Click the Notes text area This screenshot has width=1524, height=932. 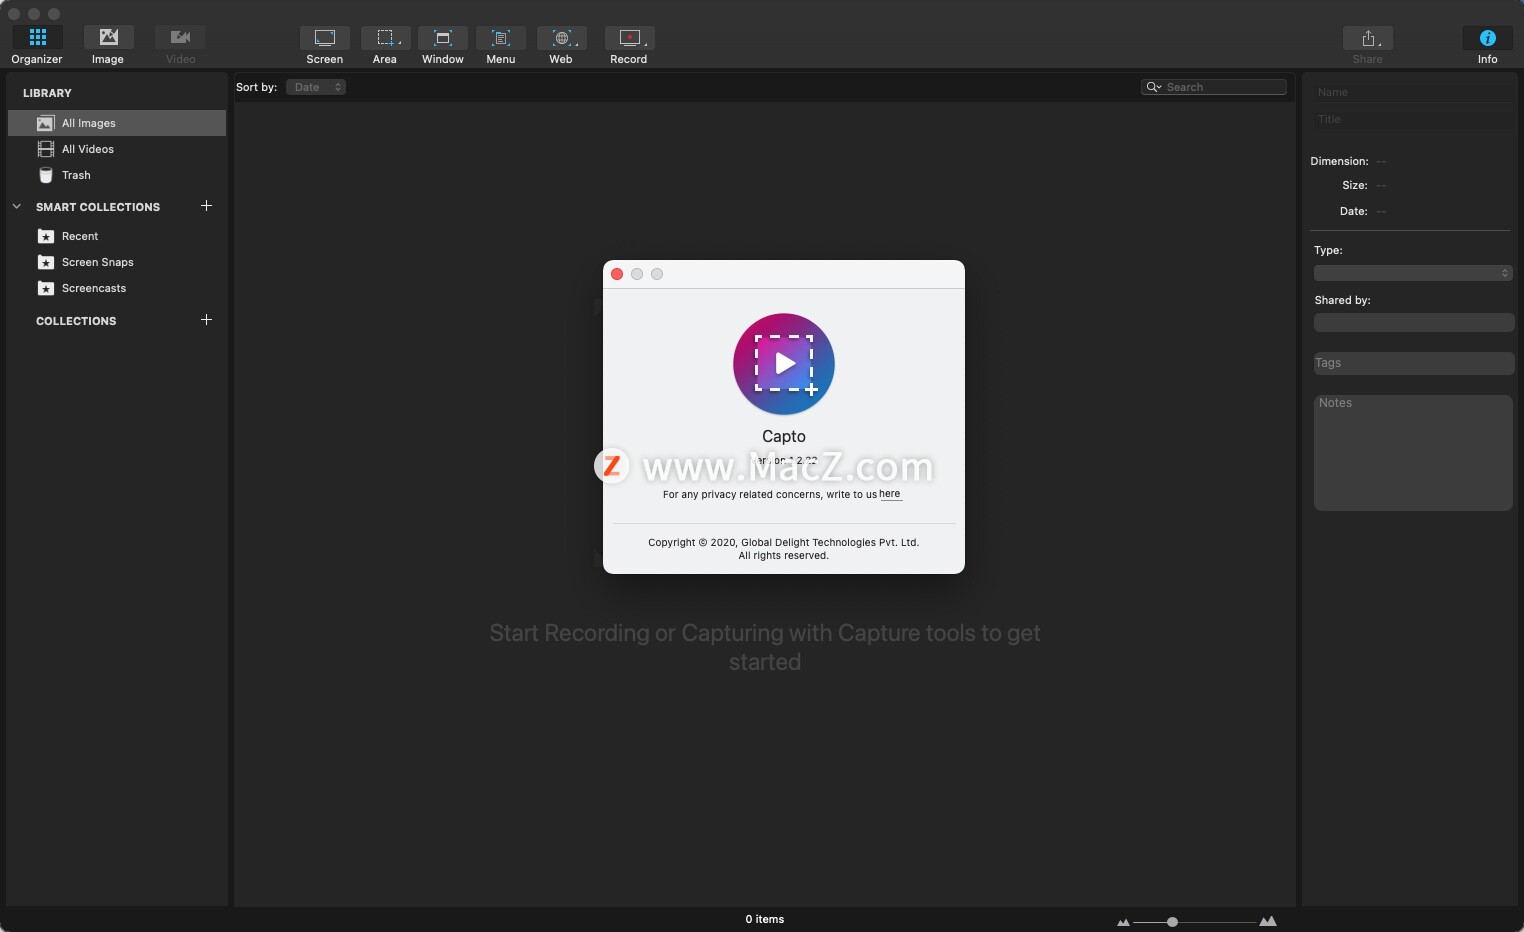click(1413, 453)
